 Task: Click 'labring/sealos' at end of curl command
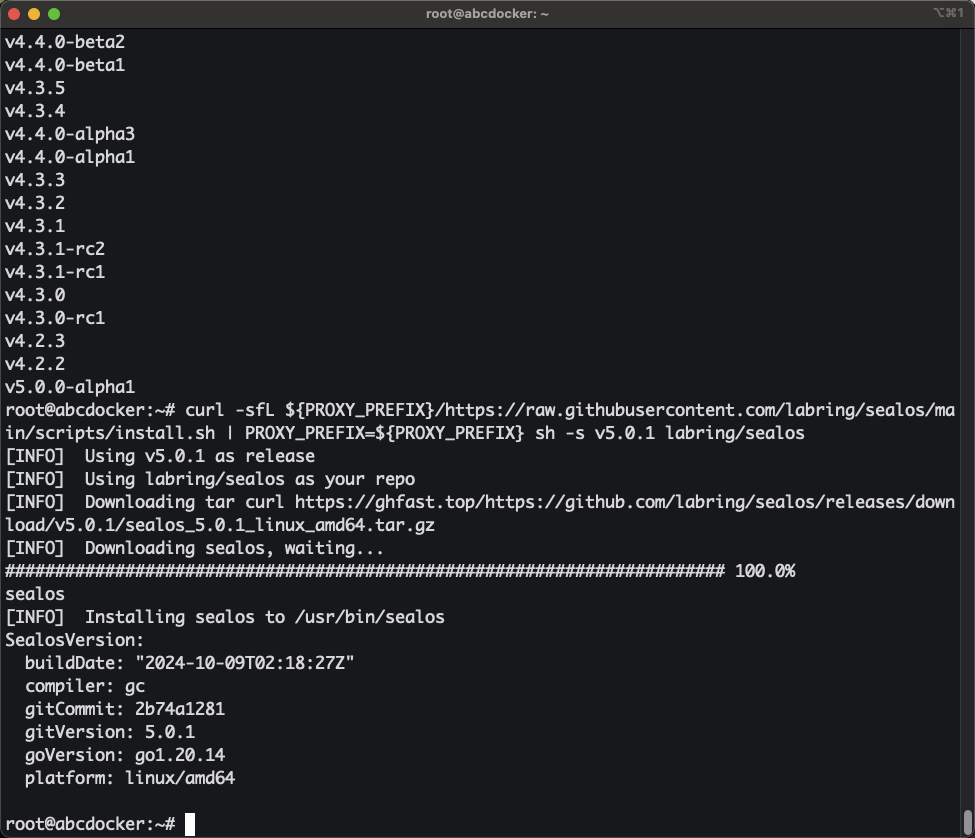click(x=735, y=433)
